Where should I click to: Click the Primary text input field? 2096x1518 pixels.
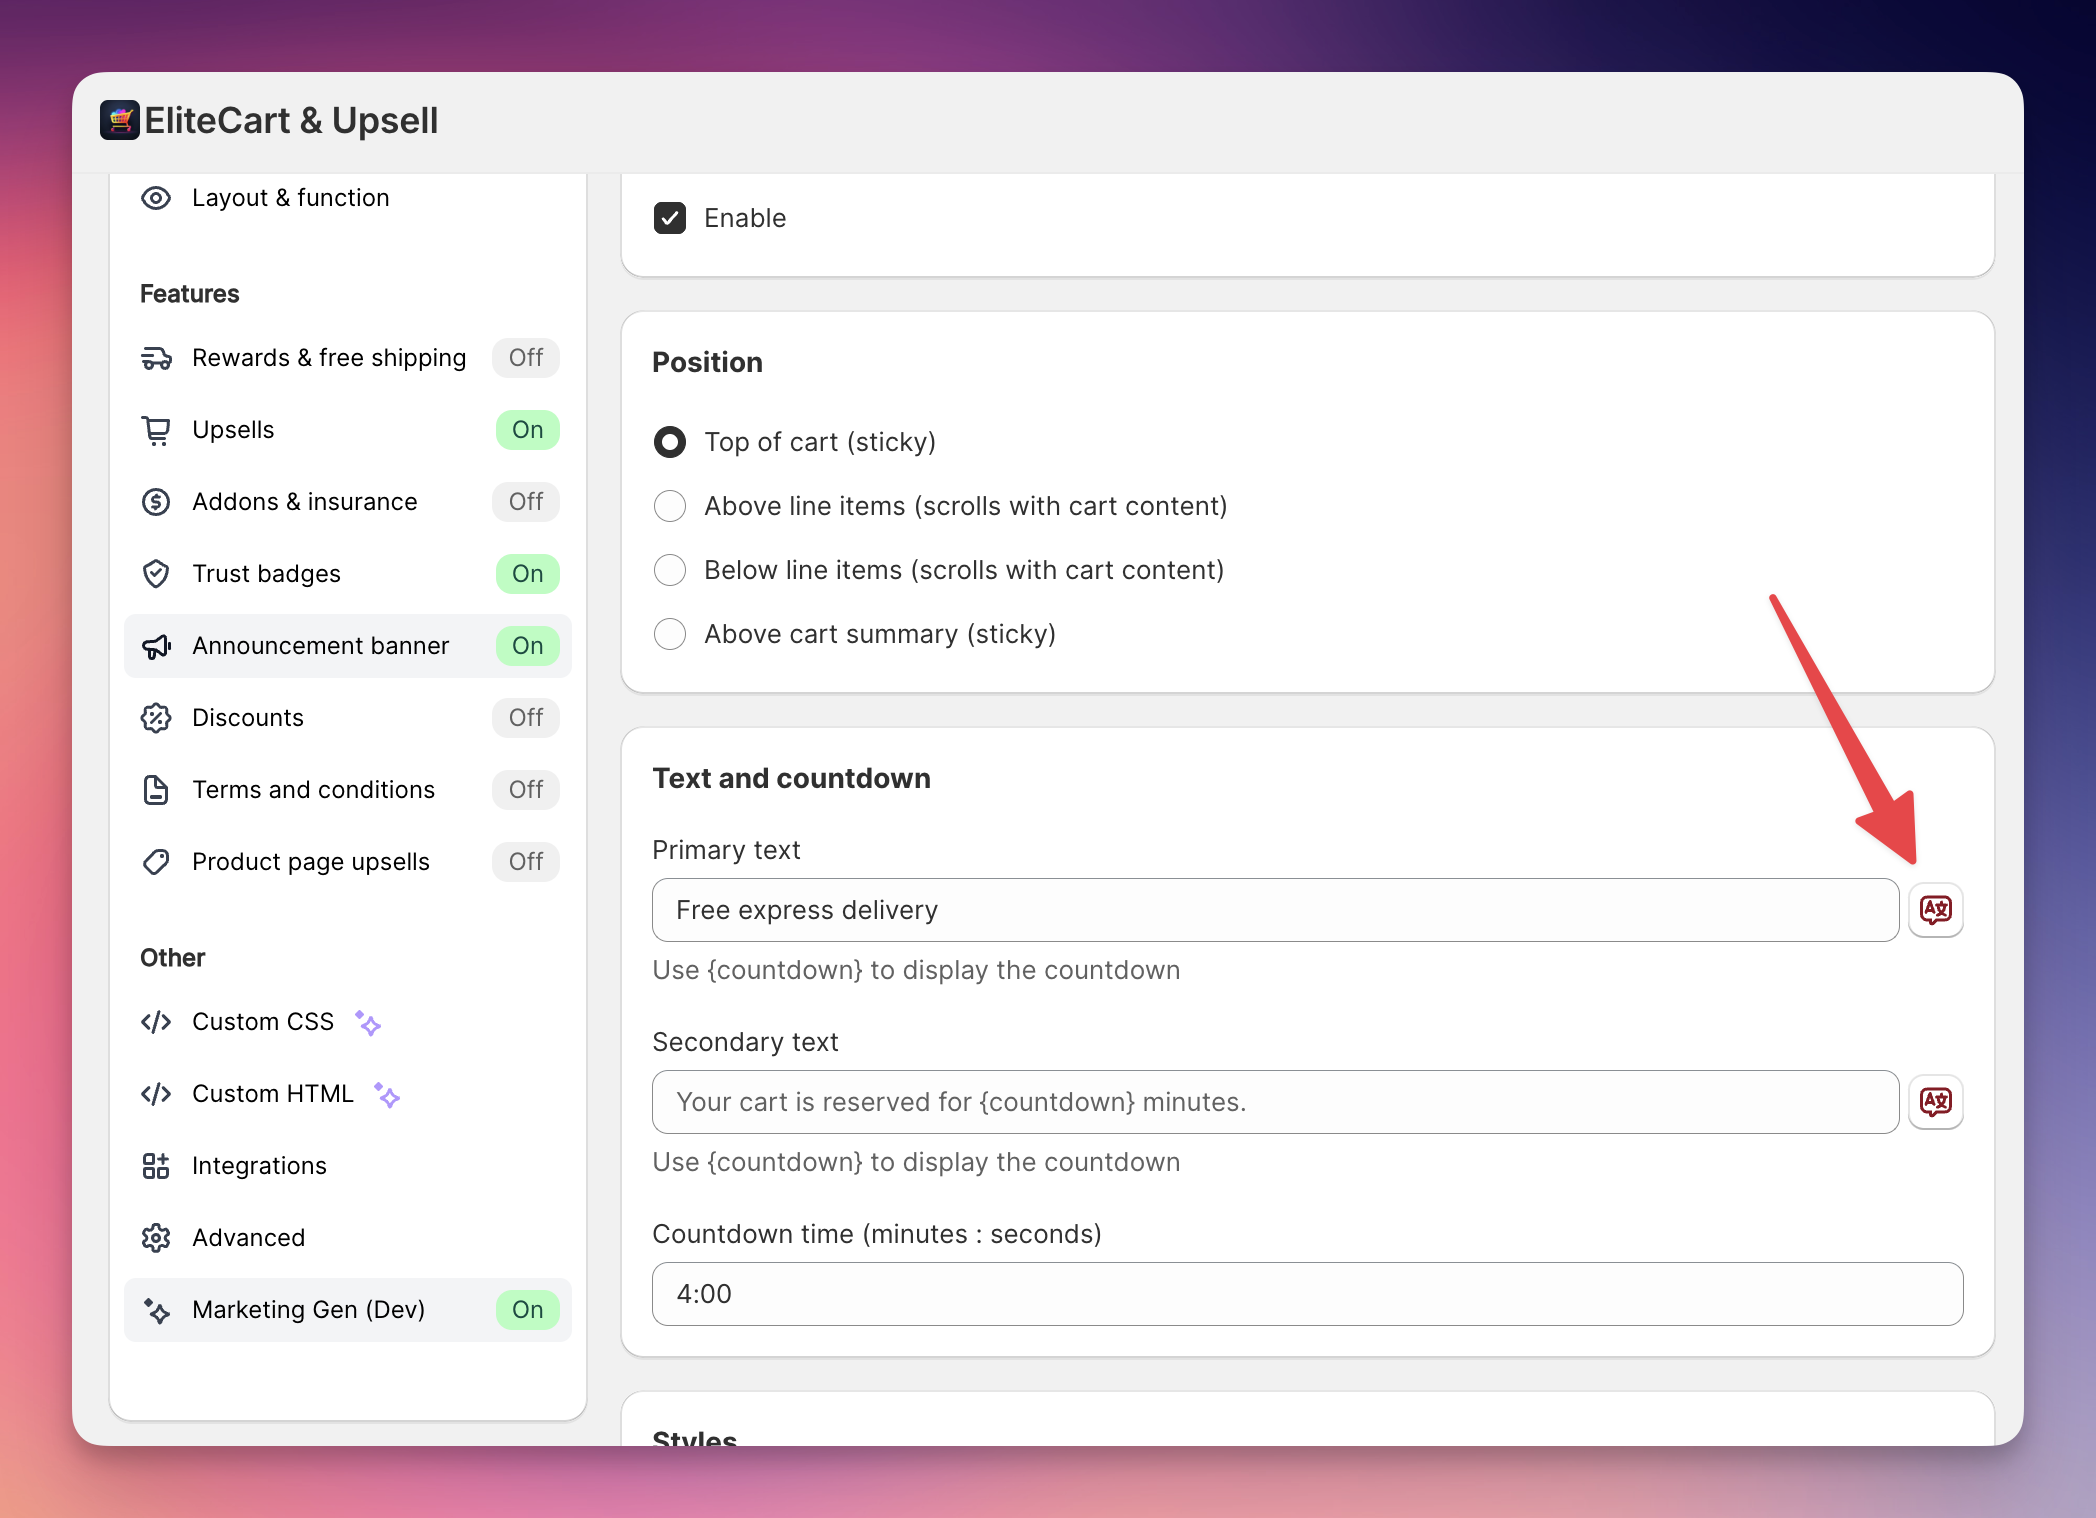click(x=1275, y=910)
